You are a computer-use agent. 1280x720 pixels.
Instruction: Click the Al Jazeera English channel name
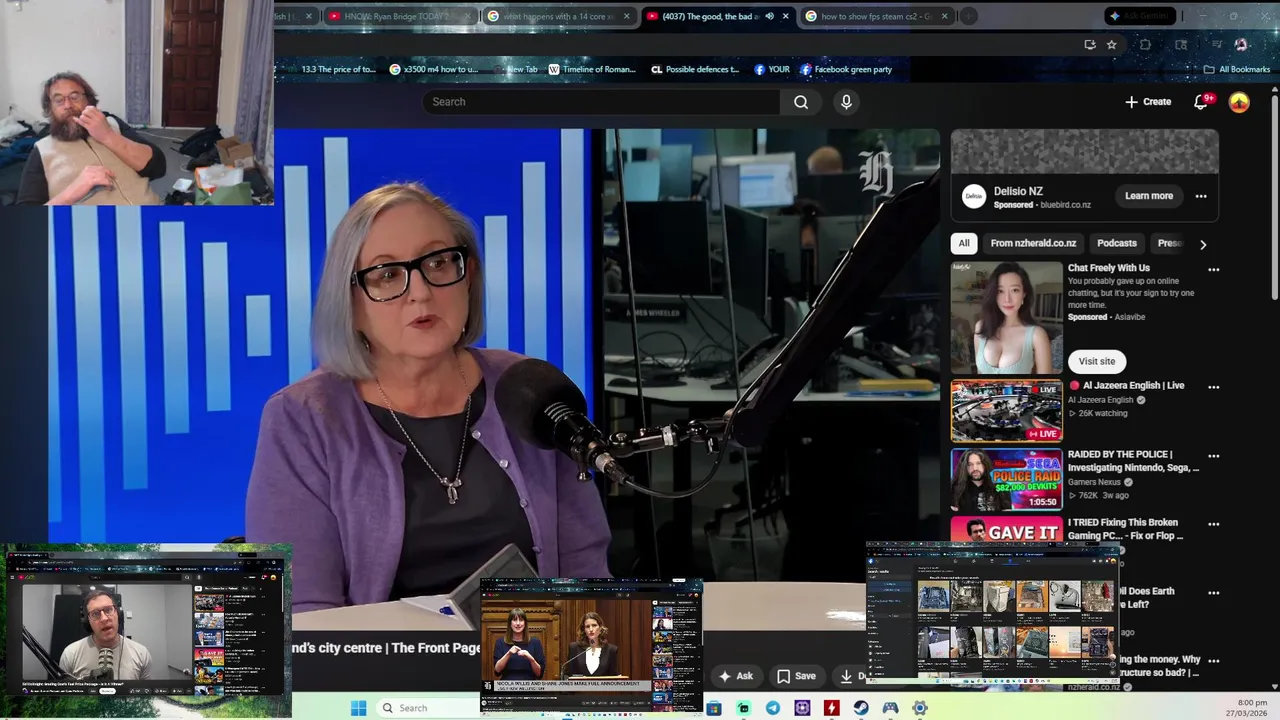click(1101, 400)
